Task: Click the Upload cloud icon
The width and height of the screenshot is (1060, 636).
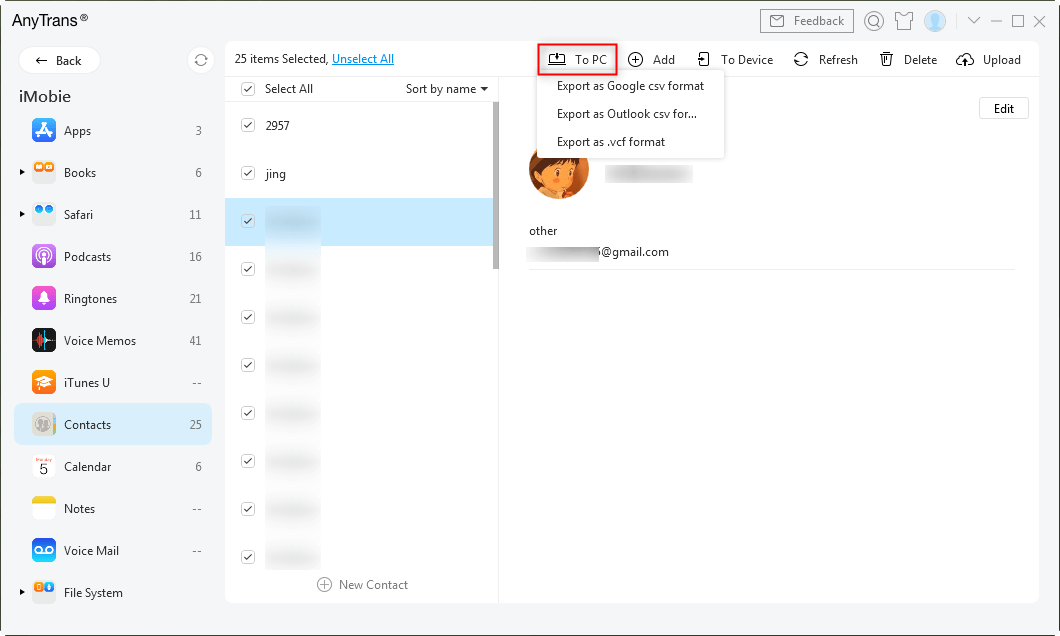Action: tap(965, 60)
